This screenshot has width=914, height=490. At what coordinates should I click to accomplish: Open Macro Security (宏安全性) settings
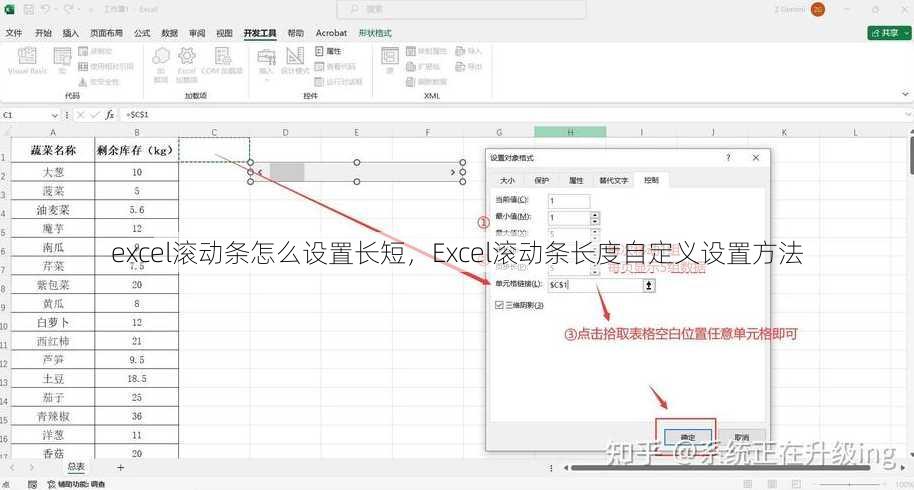[99, 82]
